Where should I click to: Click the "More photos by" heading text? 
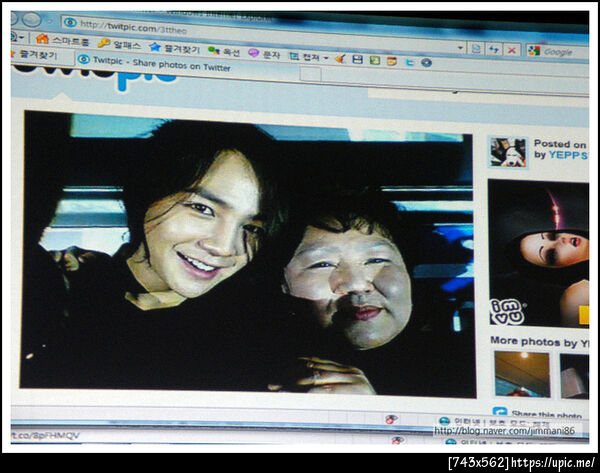point(539,342)
